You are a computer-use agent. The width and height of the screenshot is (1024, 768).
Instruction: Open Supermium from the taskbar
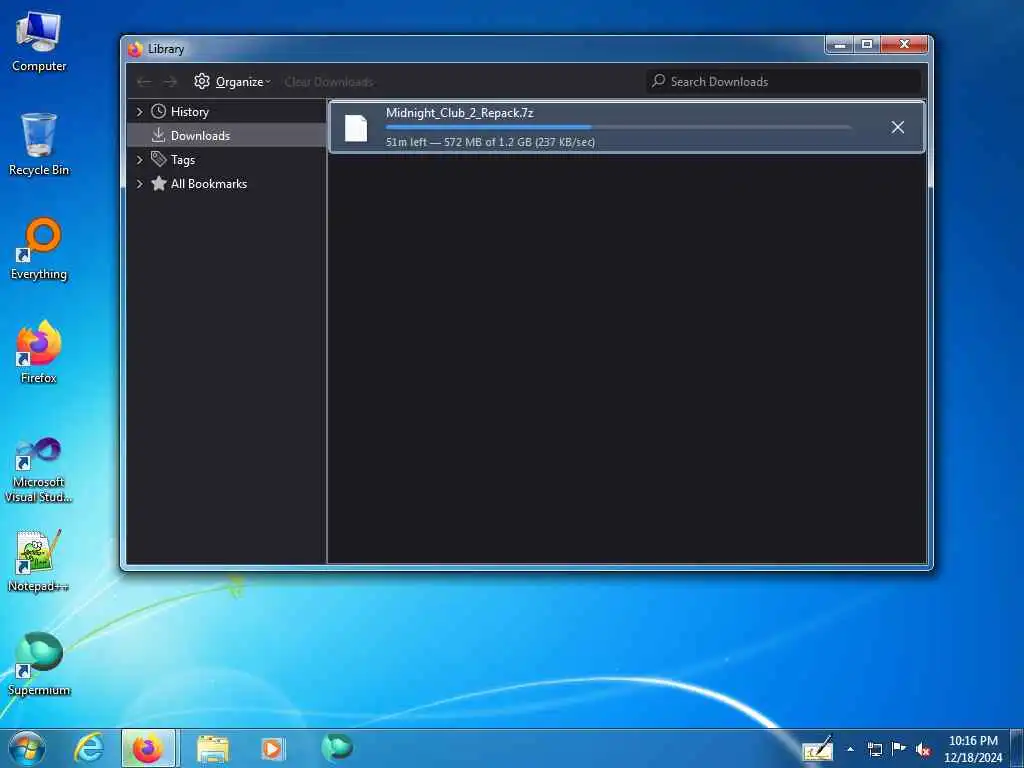pos(337,748)
